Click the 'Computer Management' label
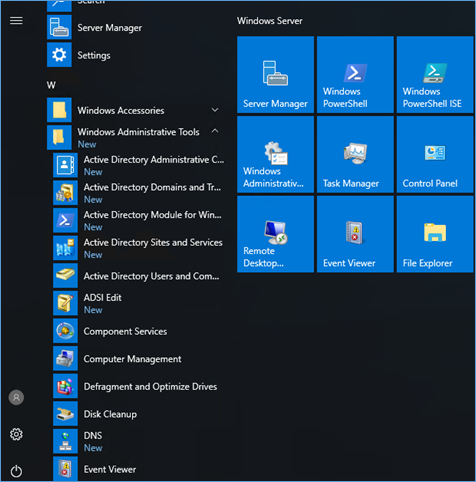The height and width of the screenshot is (482, 476). [132, 359]
